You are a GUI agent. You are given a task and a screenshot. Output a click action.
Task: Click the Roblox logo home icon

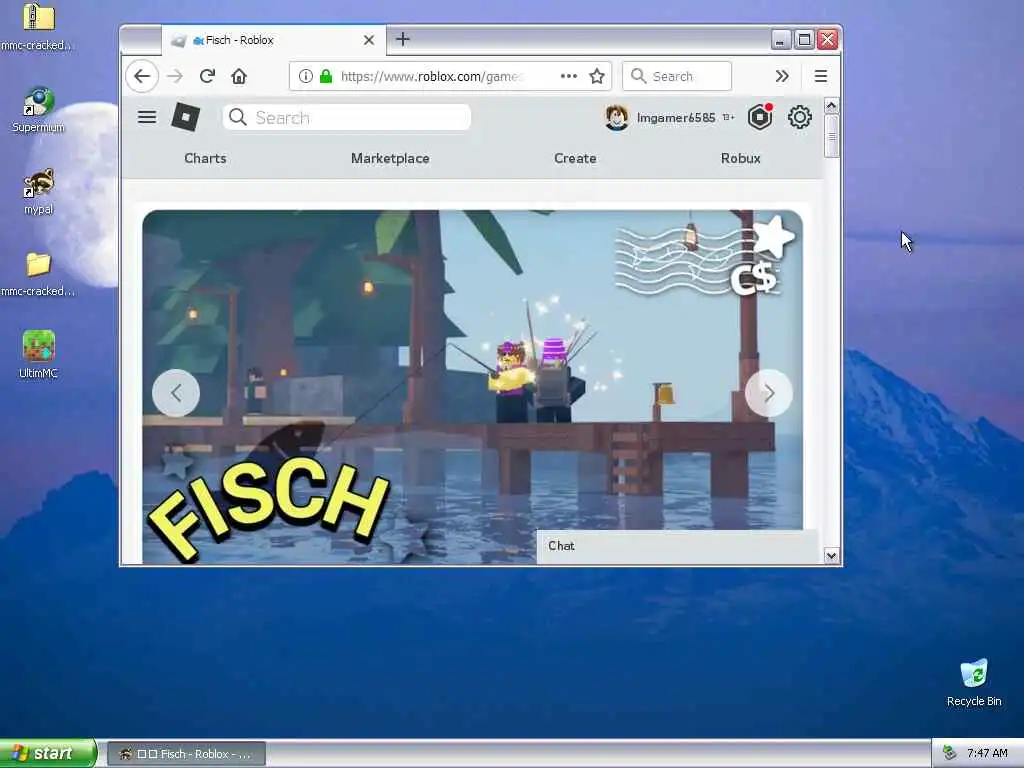[185, 118]
